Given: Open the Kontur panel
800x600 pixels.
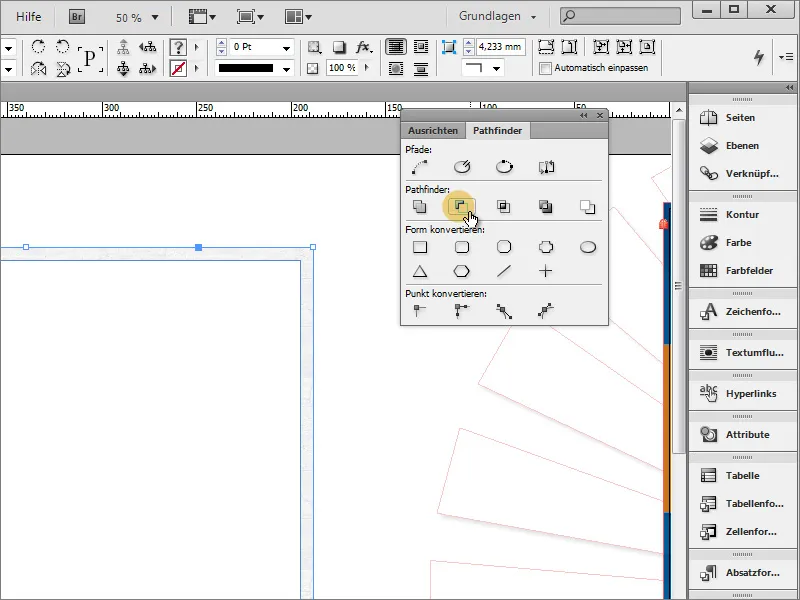Looking at the screenshot, I should 742,215.
